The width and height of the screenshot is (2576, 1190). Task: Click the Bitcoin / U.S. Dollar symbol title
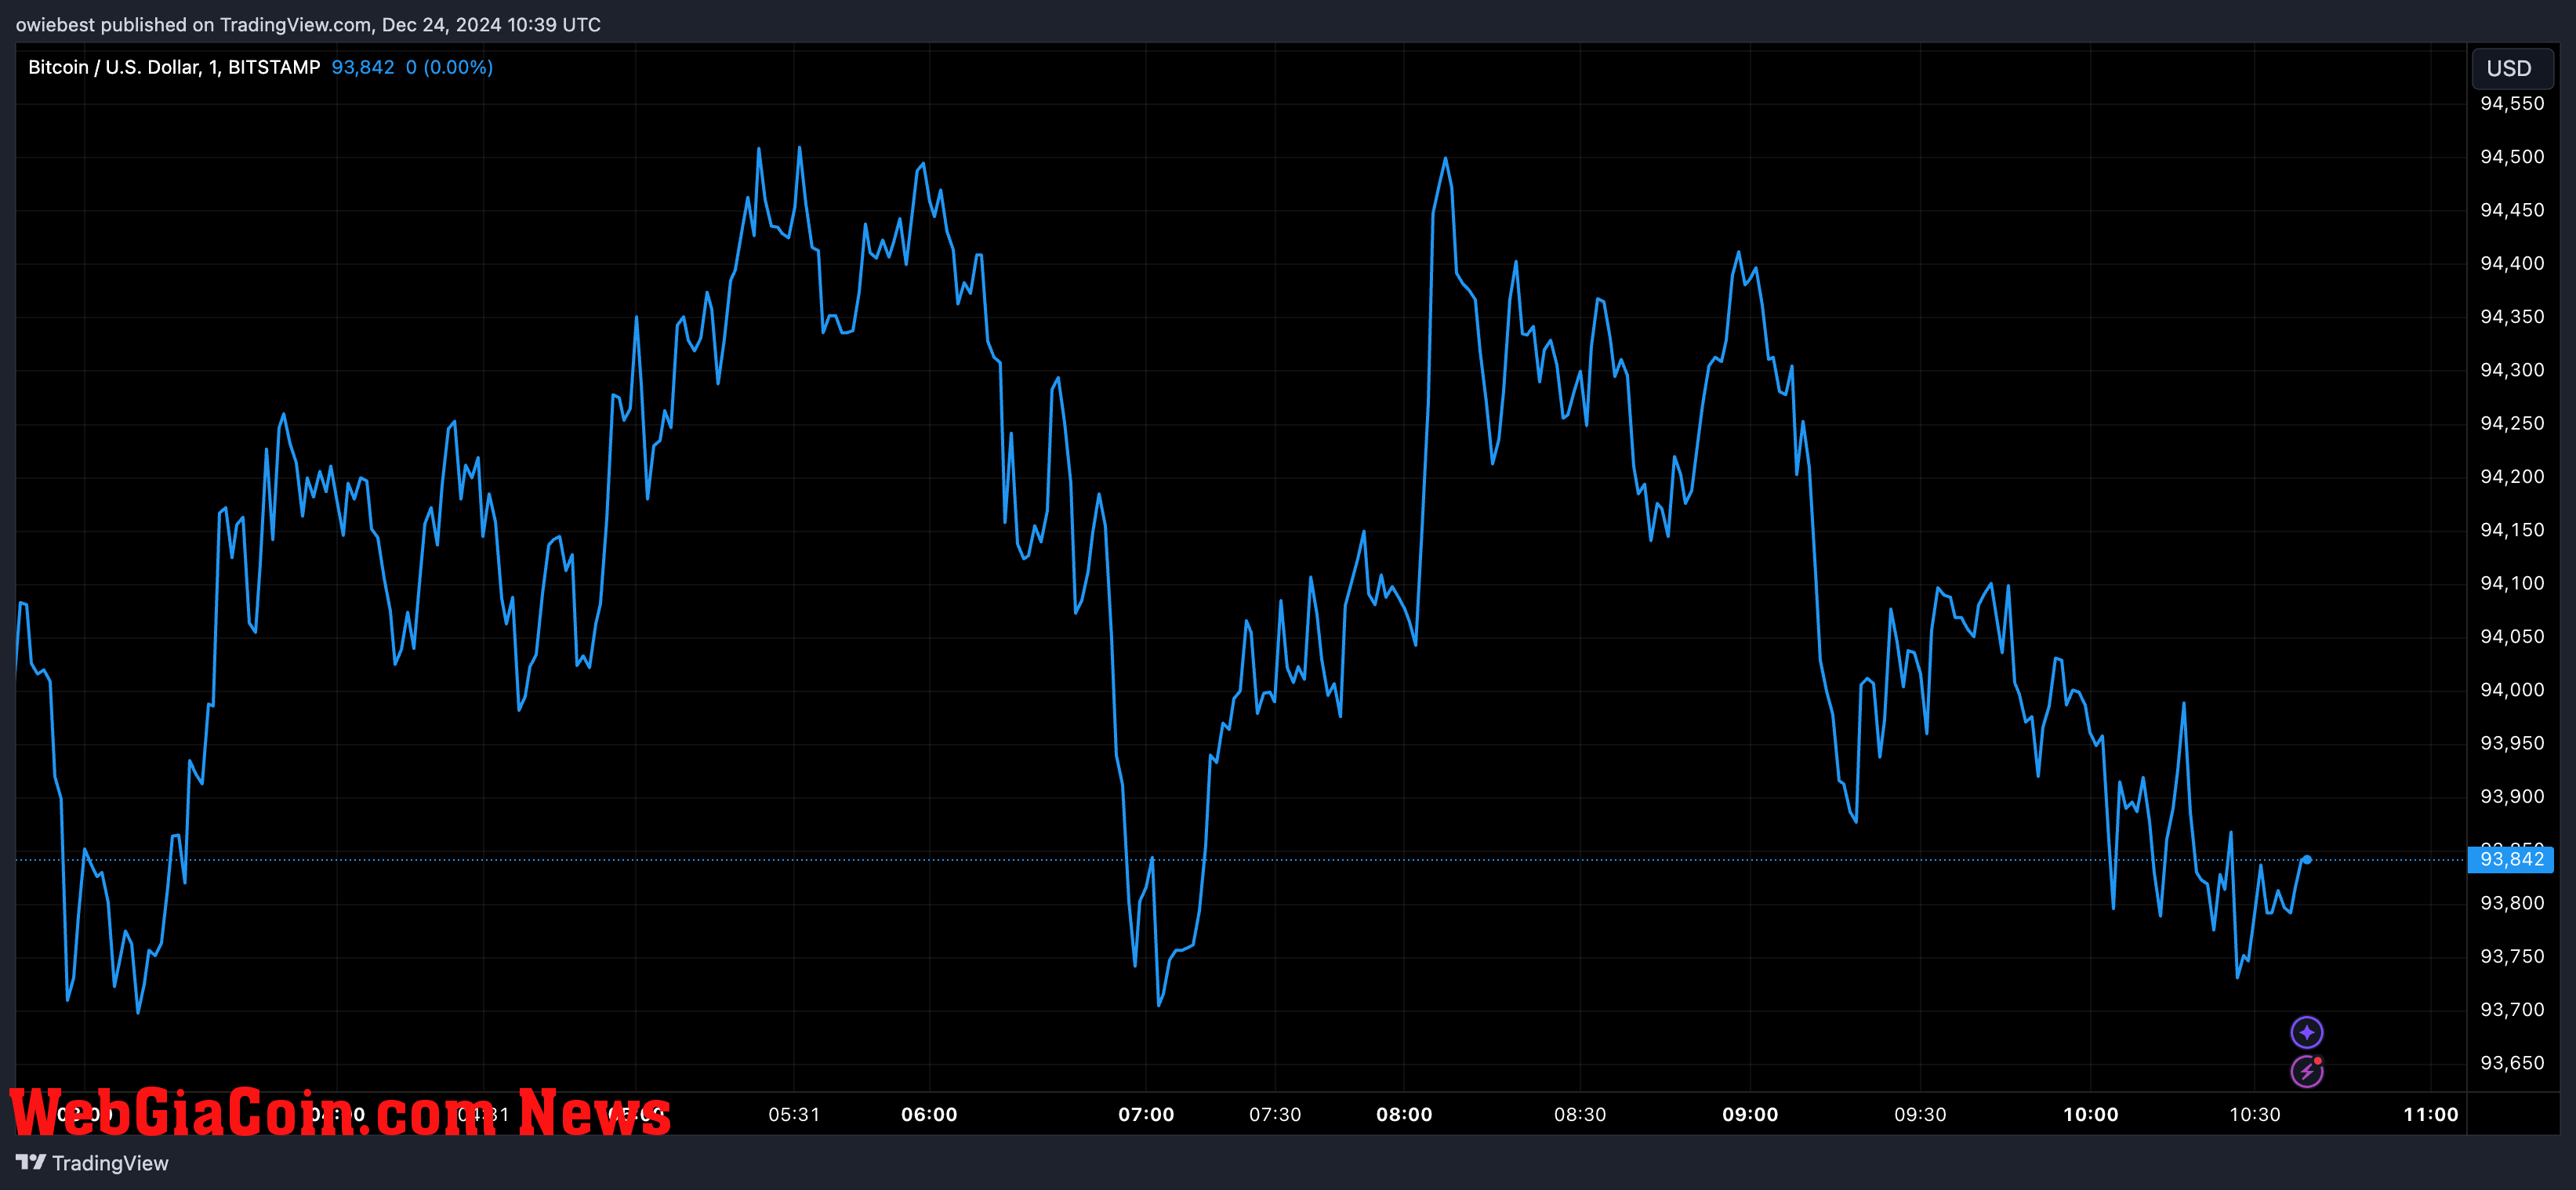click(174, 67)
